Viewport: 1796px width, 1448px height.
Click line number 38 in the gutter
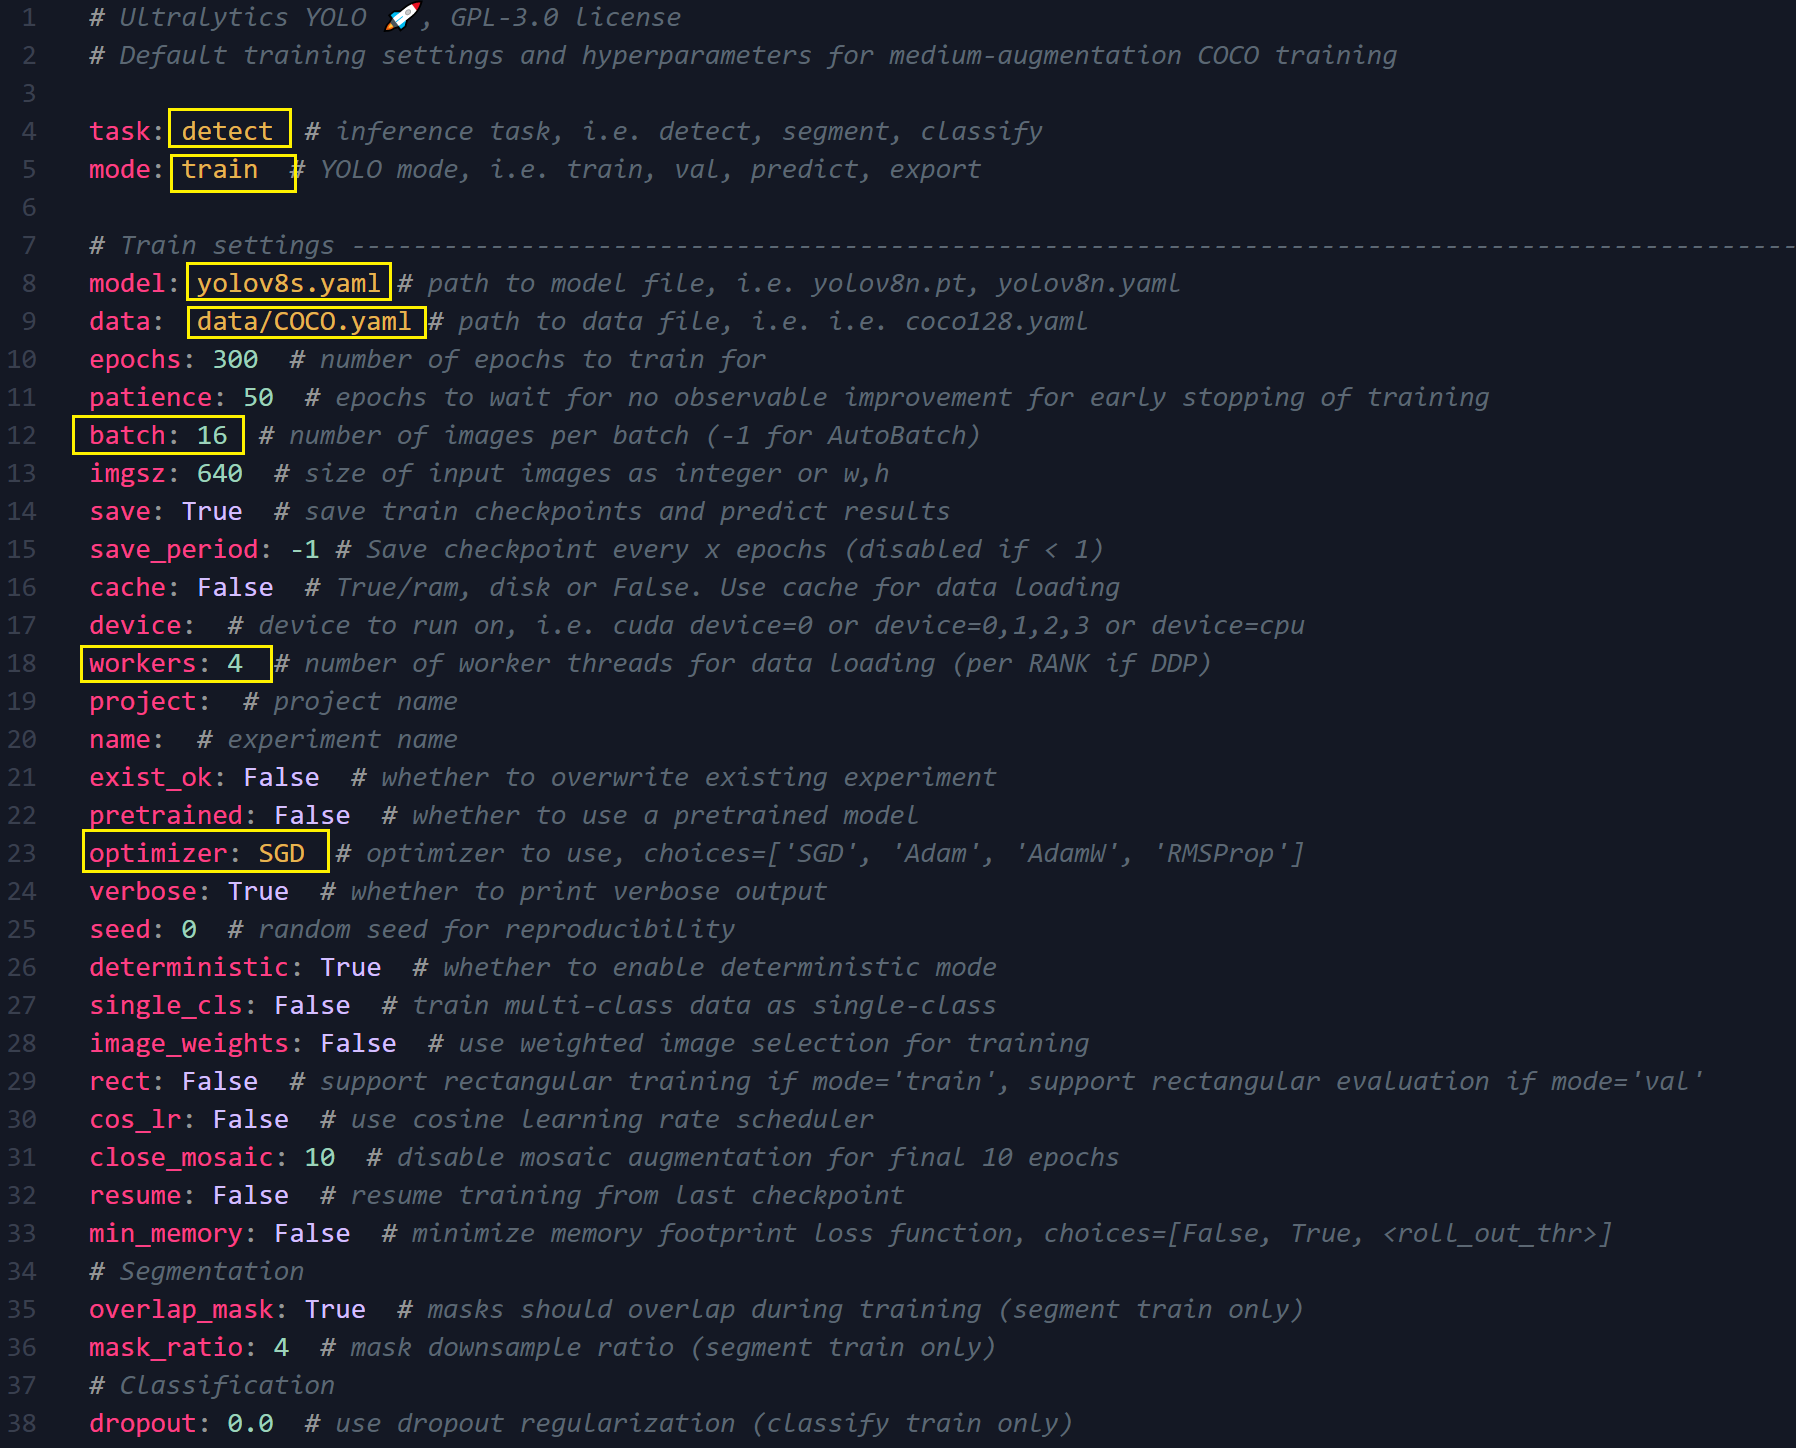pyautogui.click(x=22, y=1423)
